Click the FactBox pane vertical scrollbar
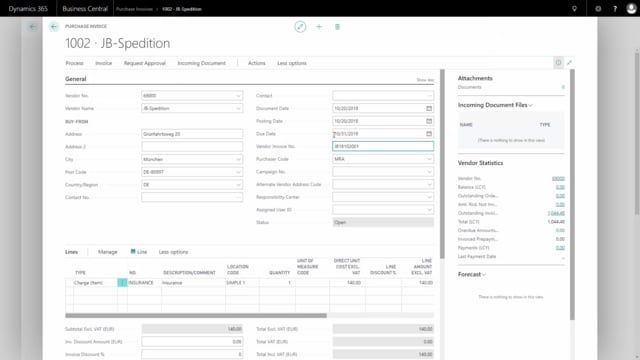This screenshot has height=360, width=640. (x=572, y=195)
